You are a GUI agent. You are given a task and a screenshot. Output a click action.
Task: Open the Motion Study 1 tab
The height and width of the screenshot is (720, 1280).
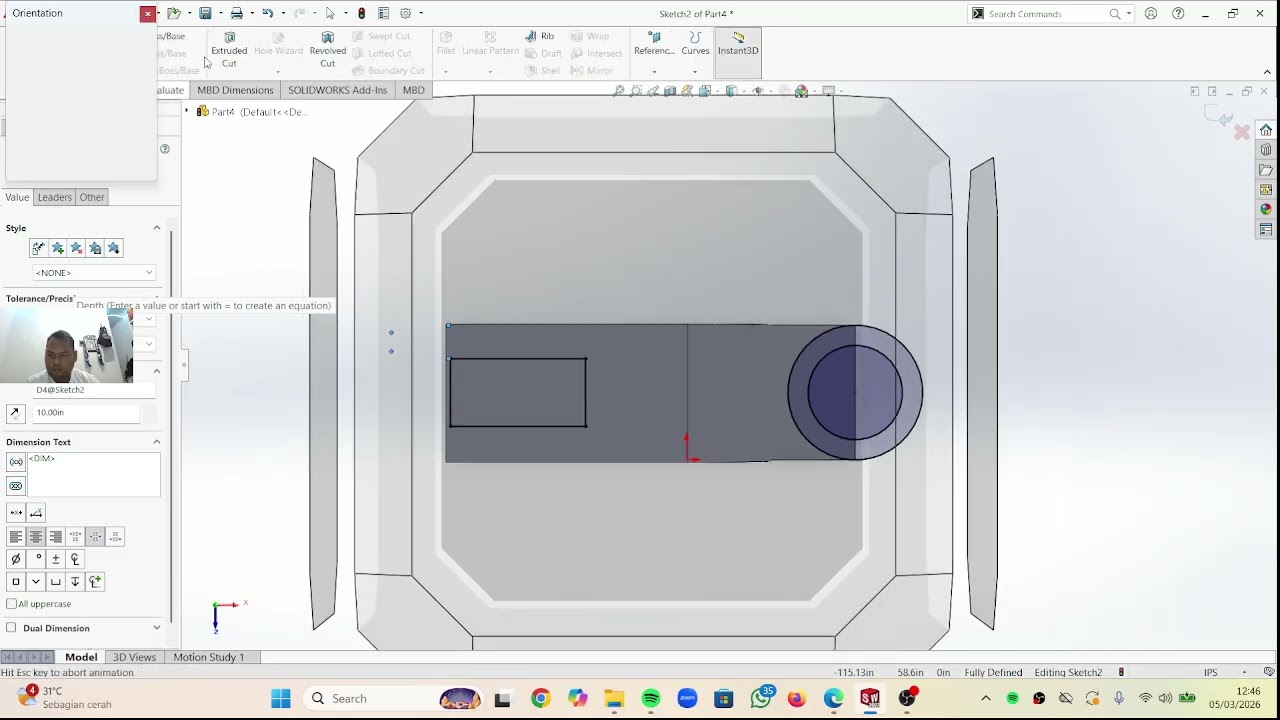[209, 657]
